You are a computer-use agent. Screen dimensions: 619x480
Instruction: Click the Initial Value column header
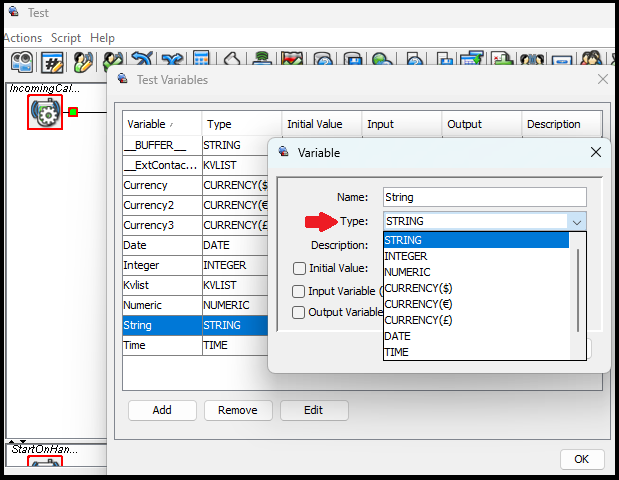(x=322, y=124)
